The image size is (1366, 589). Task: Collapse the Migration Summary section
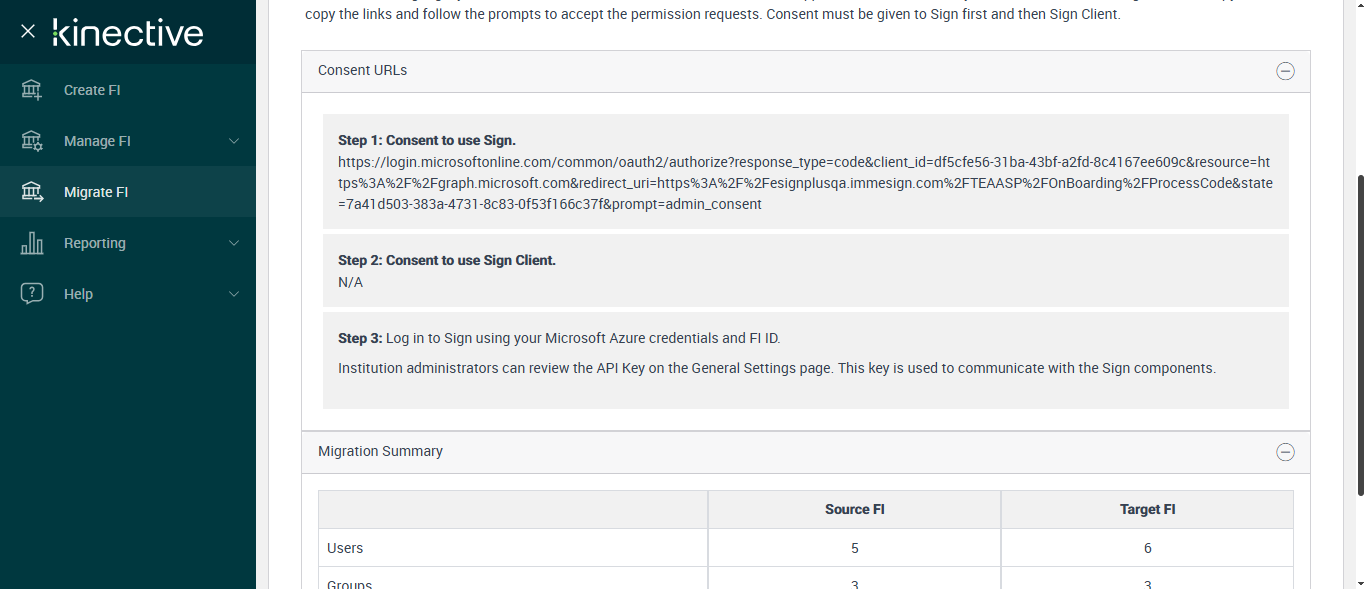[1285, 452]
